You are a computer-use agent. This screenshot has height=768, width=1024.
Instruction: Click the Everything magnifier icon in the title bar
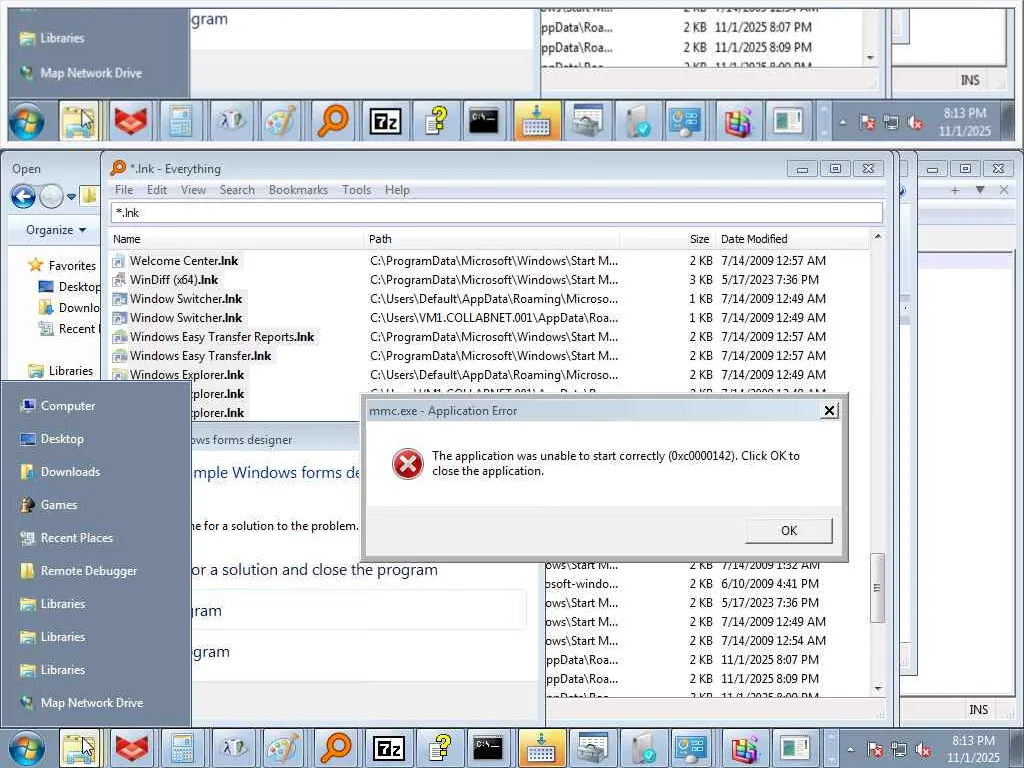(118, 168)
